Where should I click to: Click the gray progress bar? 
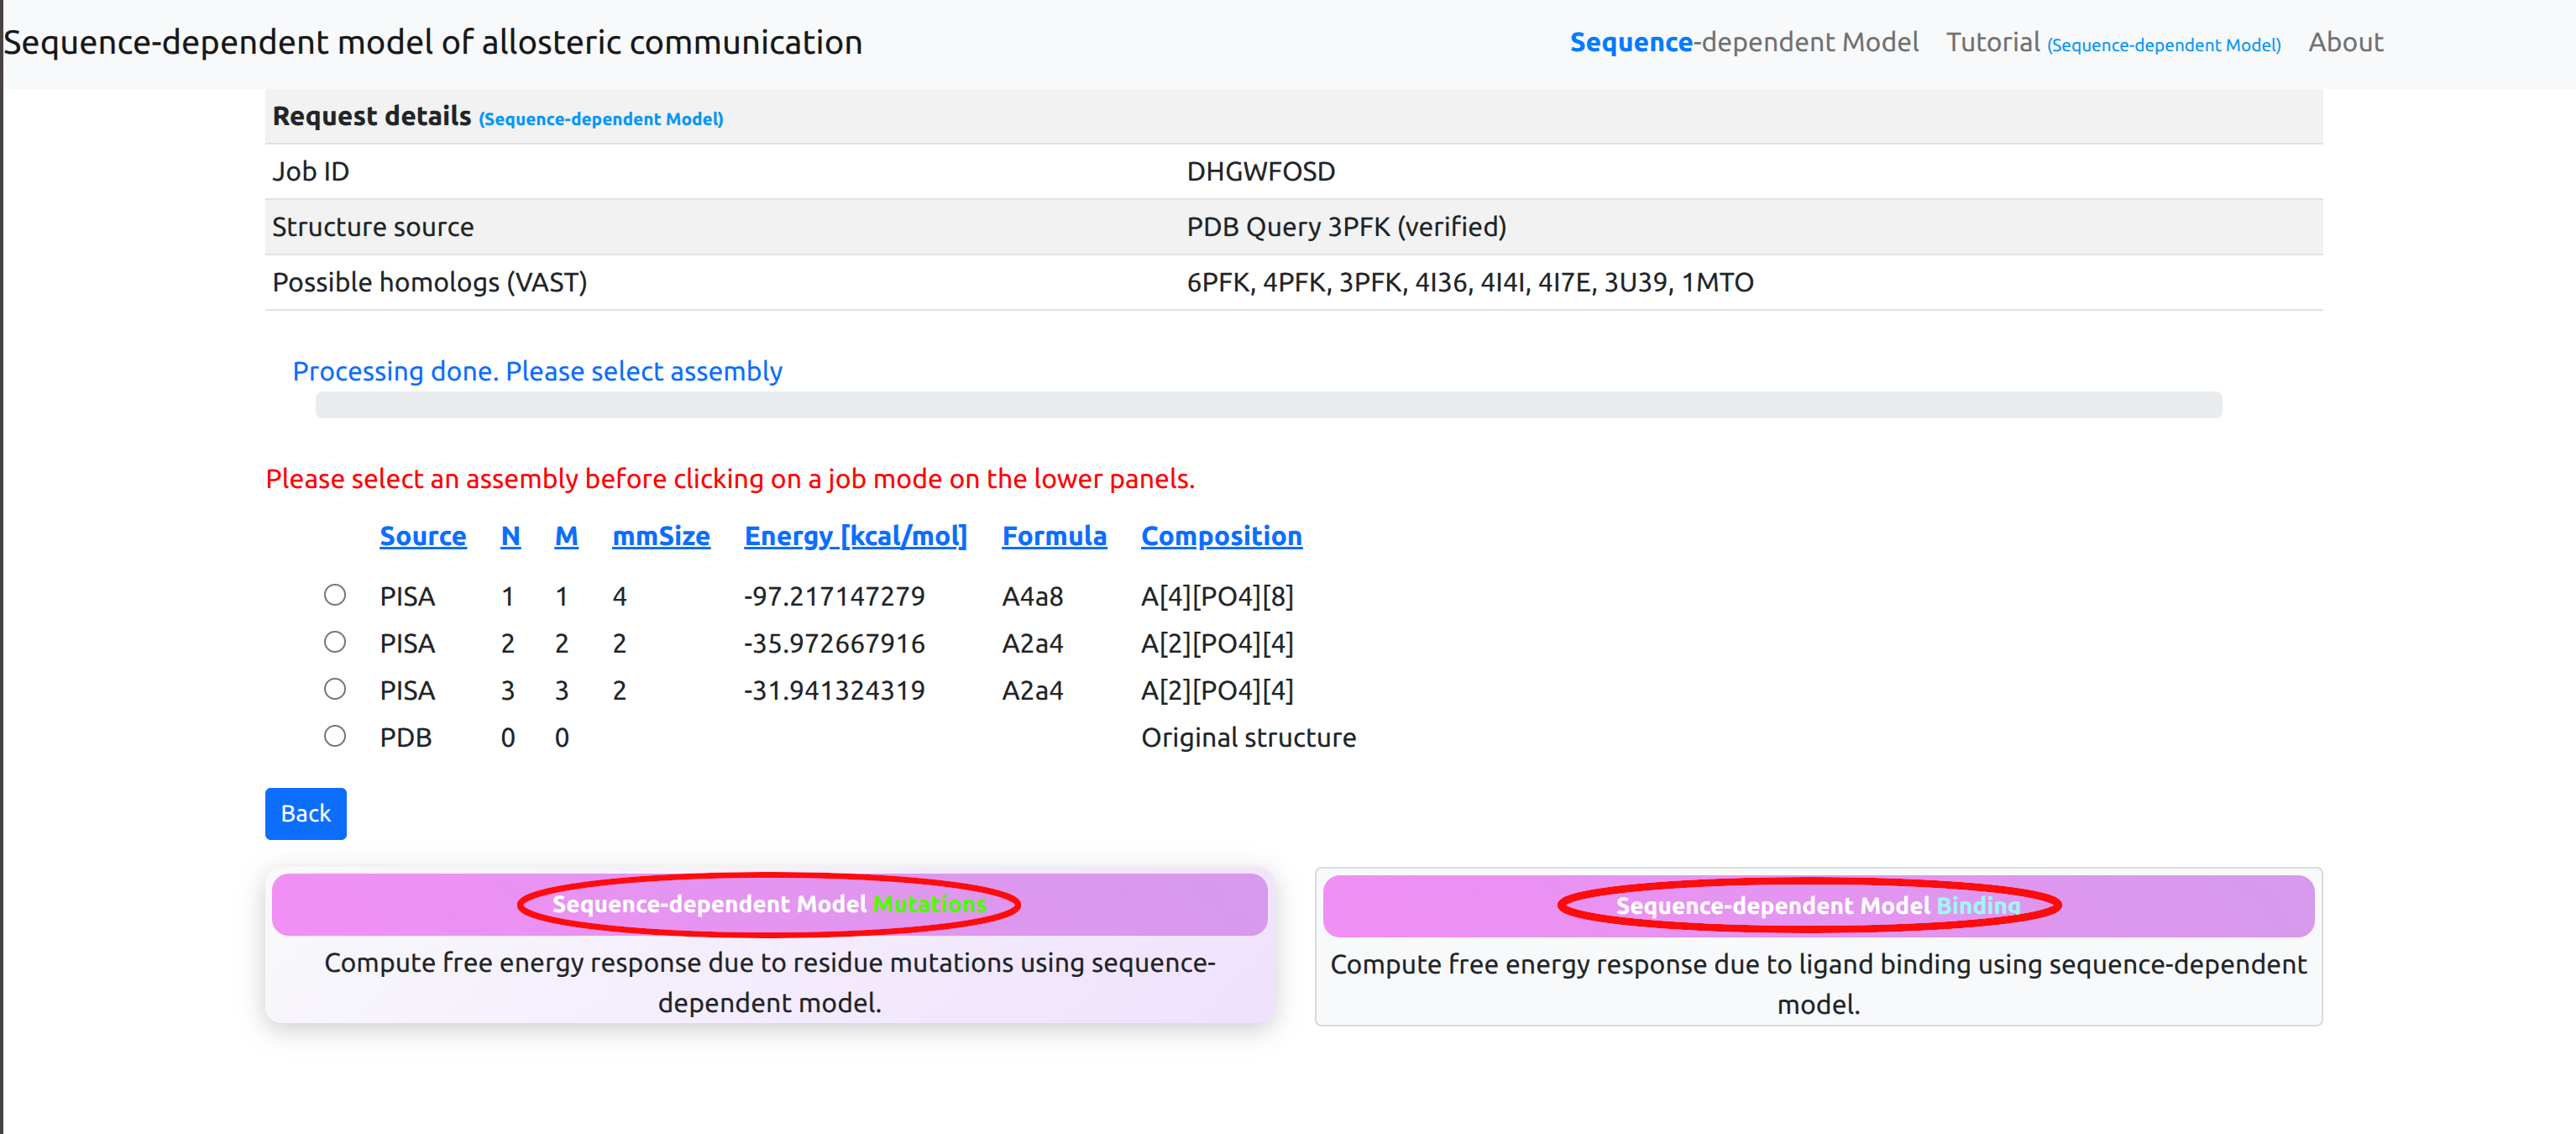pyautogui.click(x=1268, y=405)
